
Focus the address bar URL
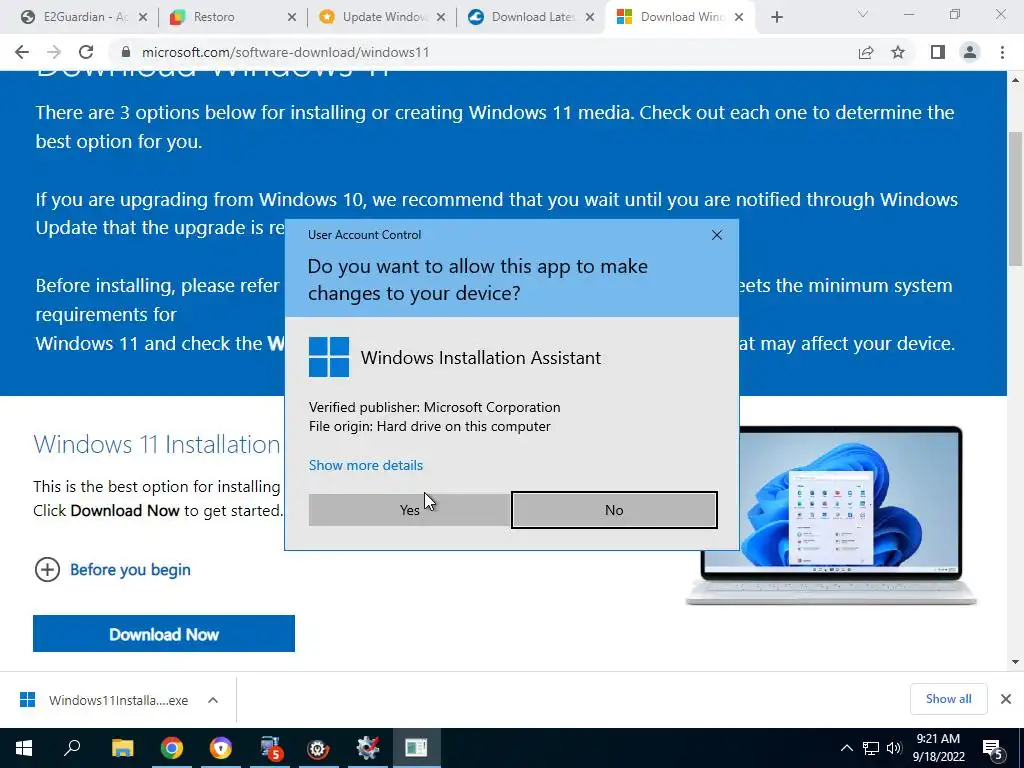(285, 52)
